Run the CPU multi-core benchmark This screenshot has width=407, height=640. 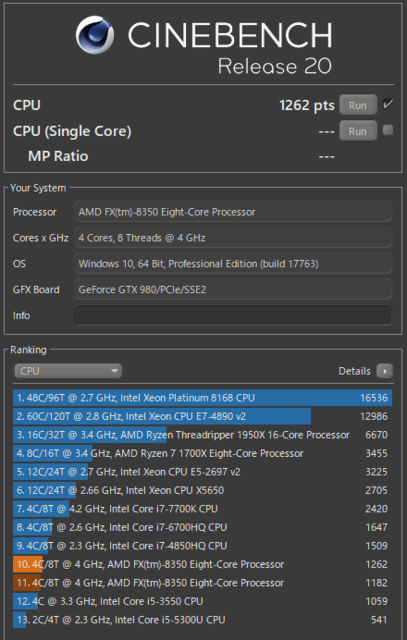click(x=358, y=105)
